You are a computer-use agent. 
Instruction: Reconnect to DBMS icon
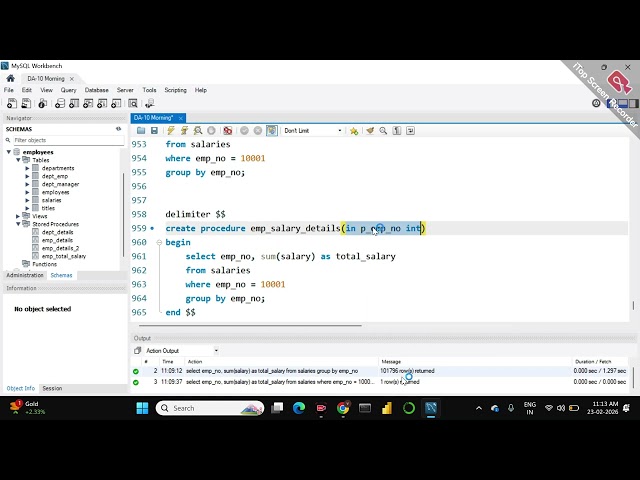[150, 104]
